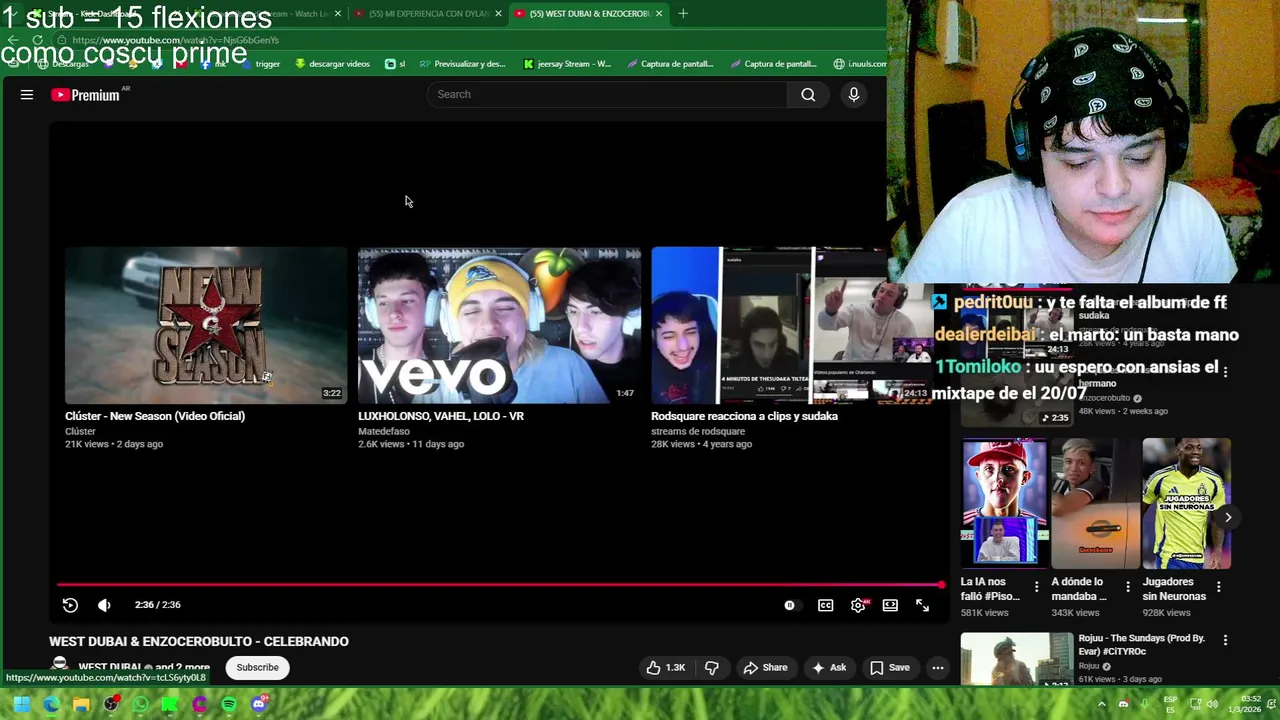Open suggested video Clúster - New Season thumbnail

point(206,325)
